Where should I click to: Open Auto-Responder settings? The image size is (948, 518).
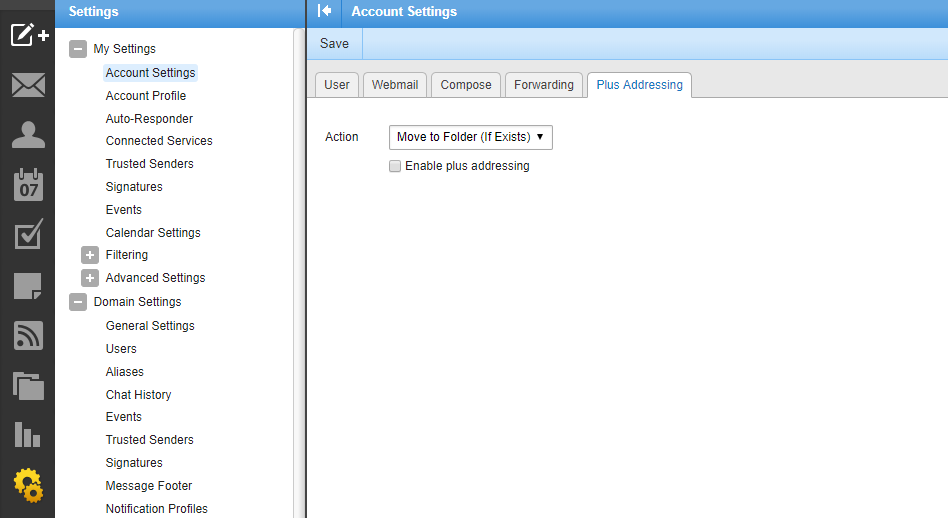click(149, 118)
